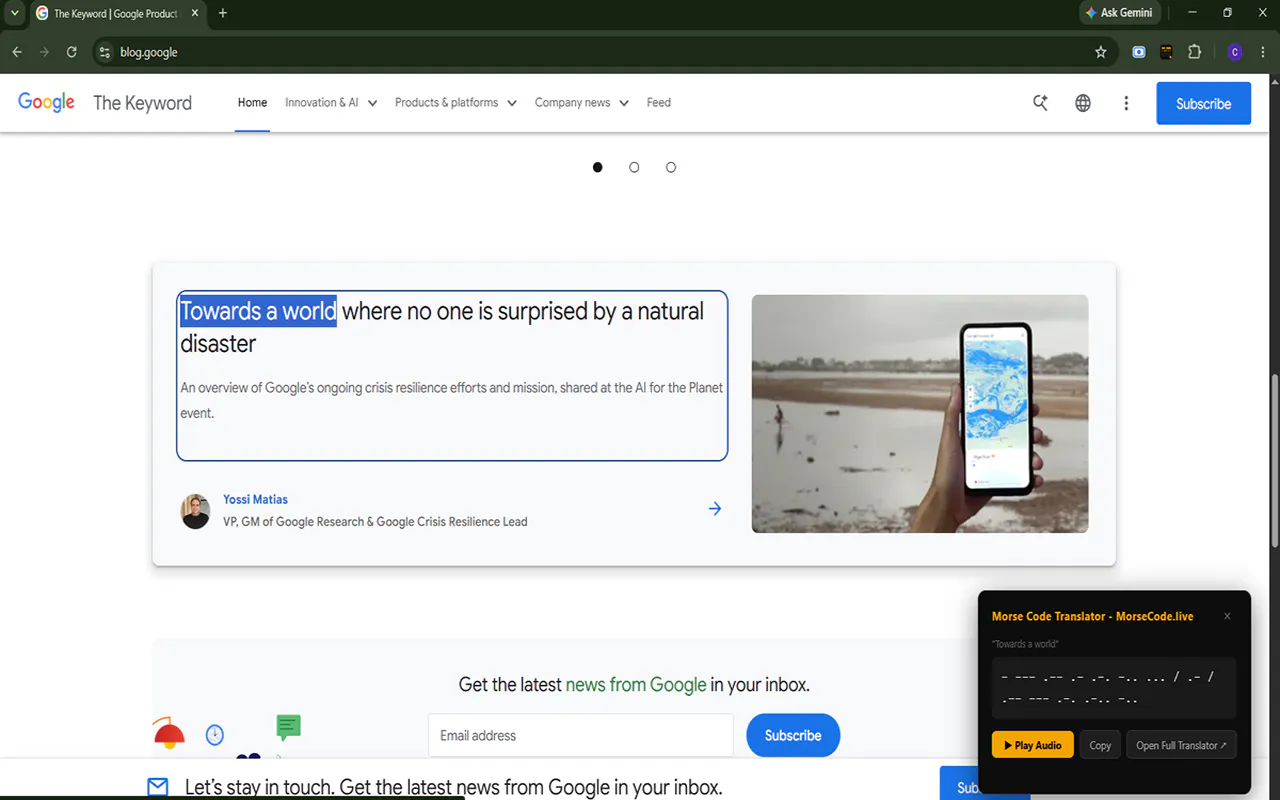Play Audio of the Morse code
This screenshot has width=1280, height=800.
1033,745
